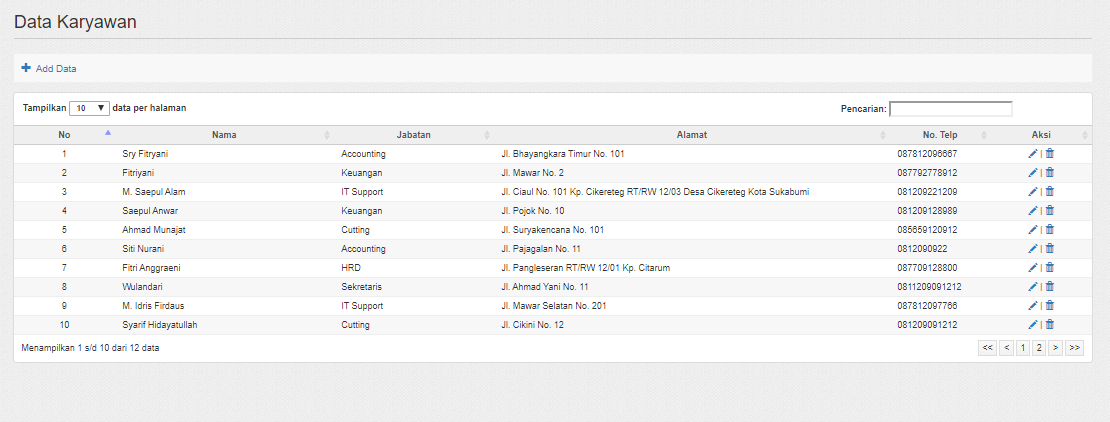Click phone number 087792778912
The image size is (1110, 422).
pos(927,173)
